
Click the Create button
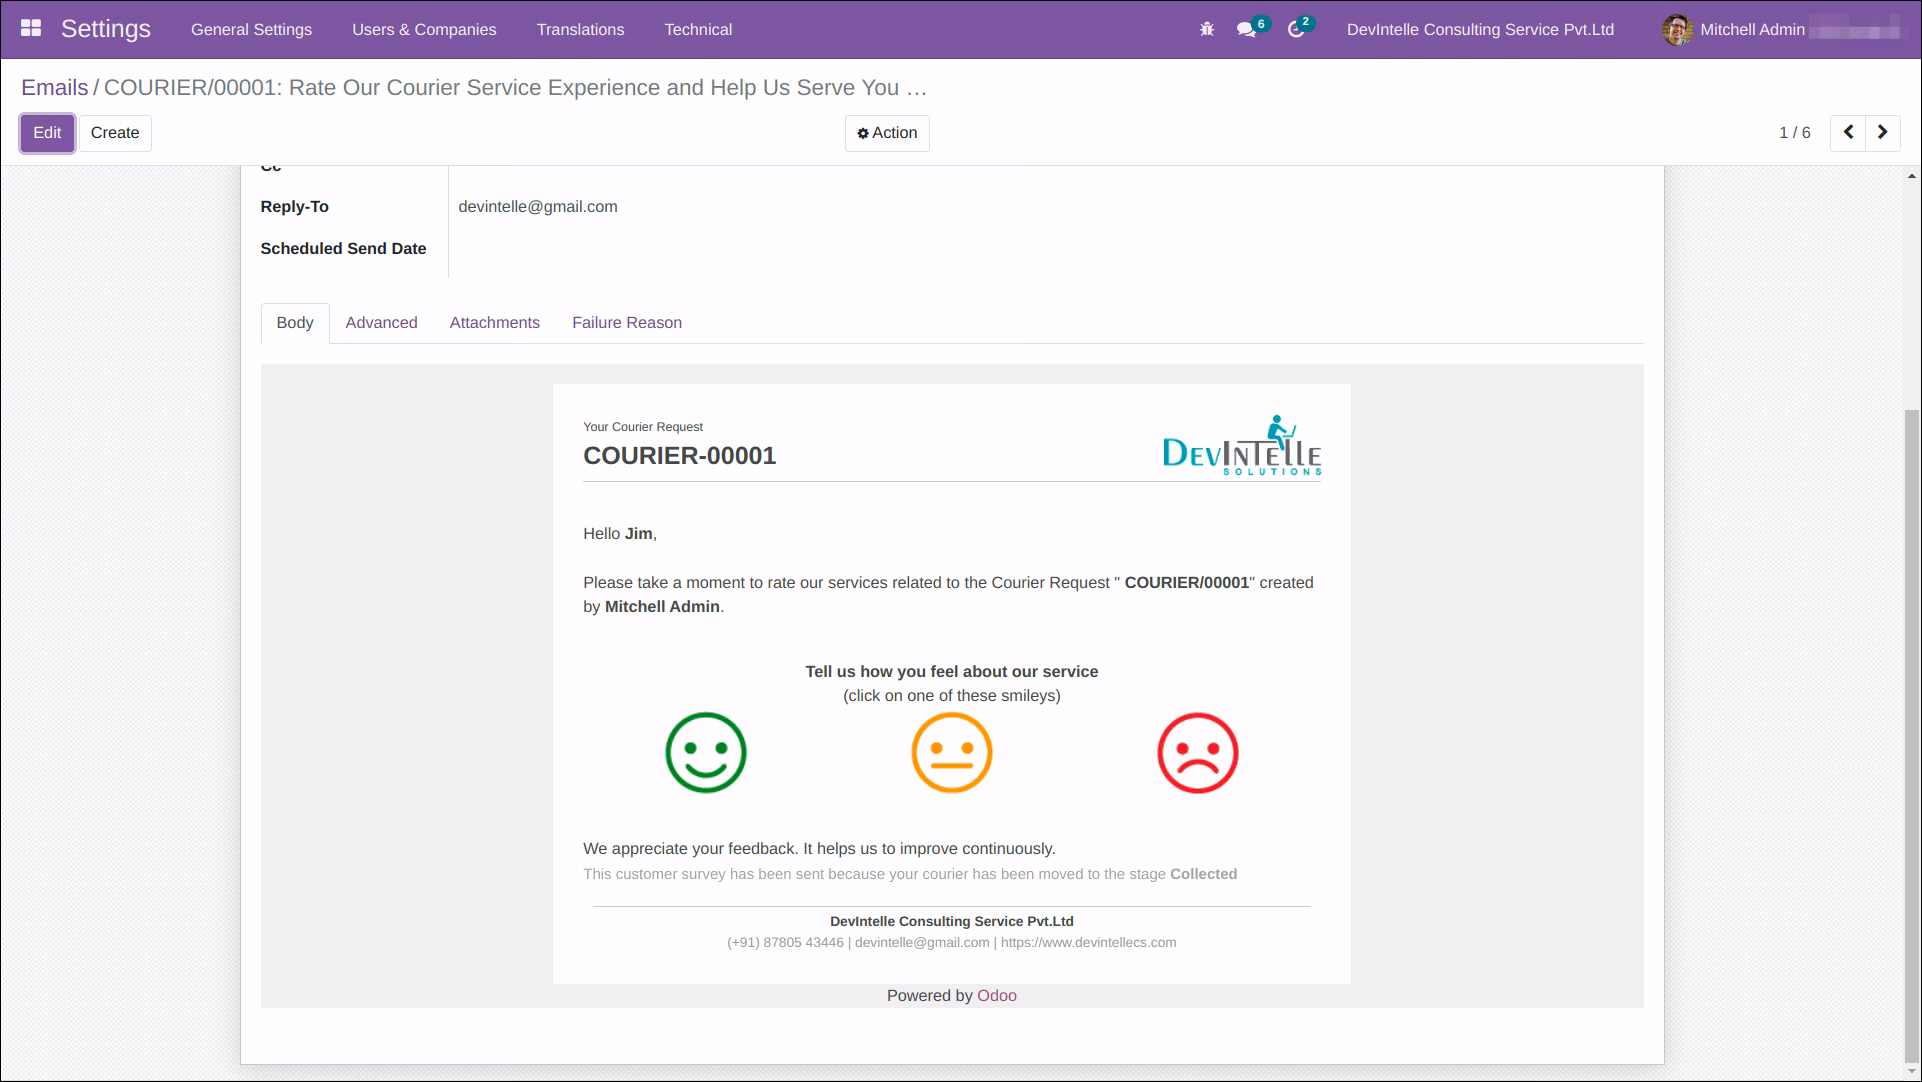tap(115, 133)
